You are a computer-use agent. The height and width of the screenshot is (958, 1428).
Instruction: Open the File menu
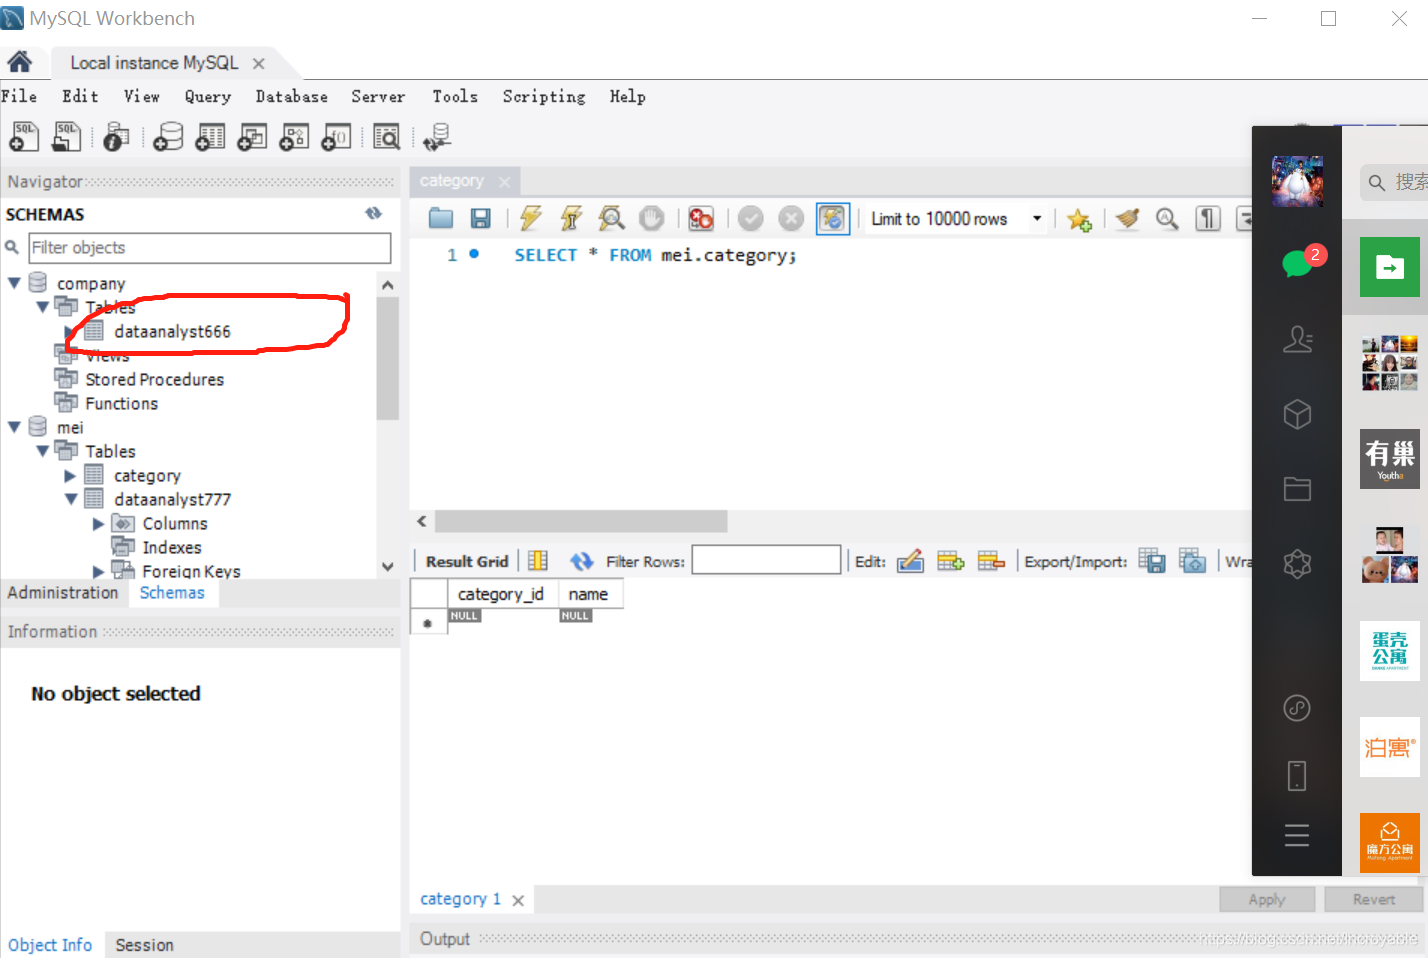[x=19, y=96]
